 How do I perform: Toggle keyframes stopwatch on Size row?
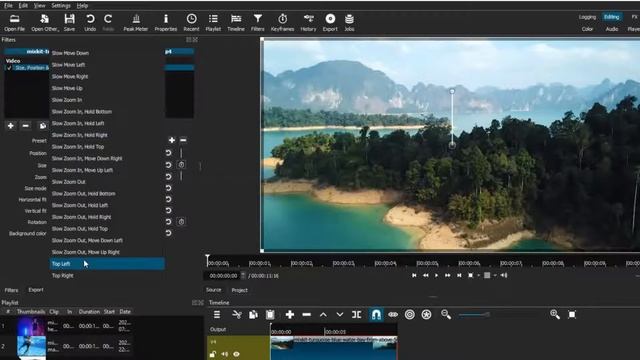[x=181, y=164]
